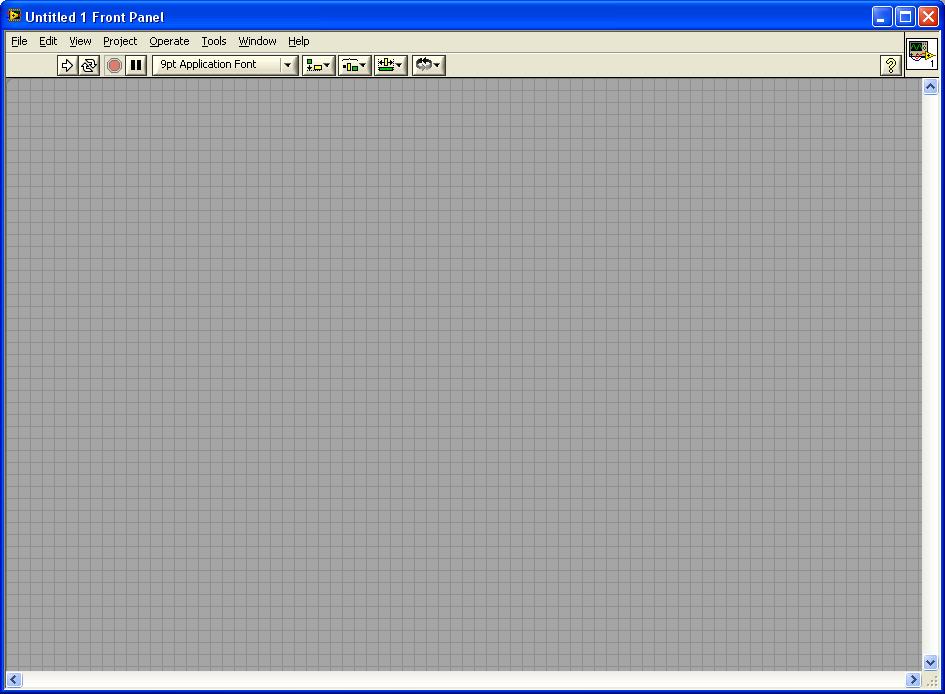Open the Operate menu
Viewport: 945px width, 694px height.
pos(169,41)
